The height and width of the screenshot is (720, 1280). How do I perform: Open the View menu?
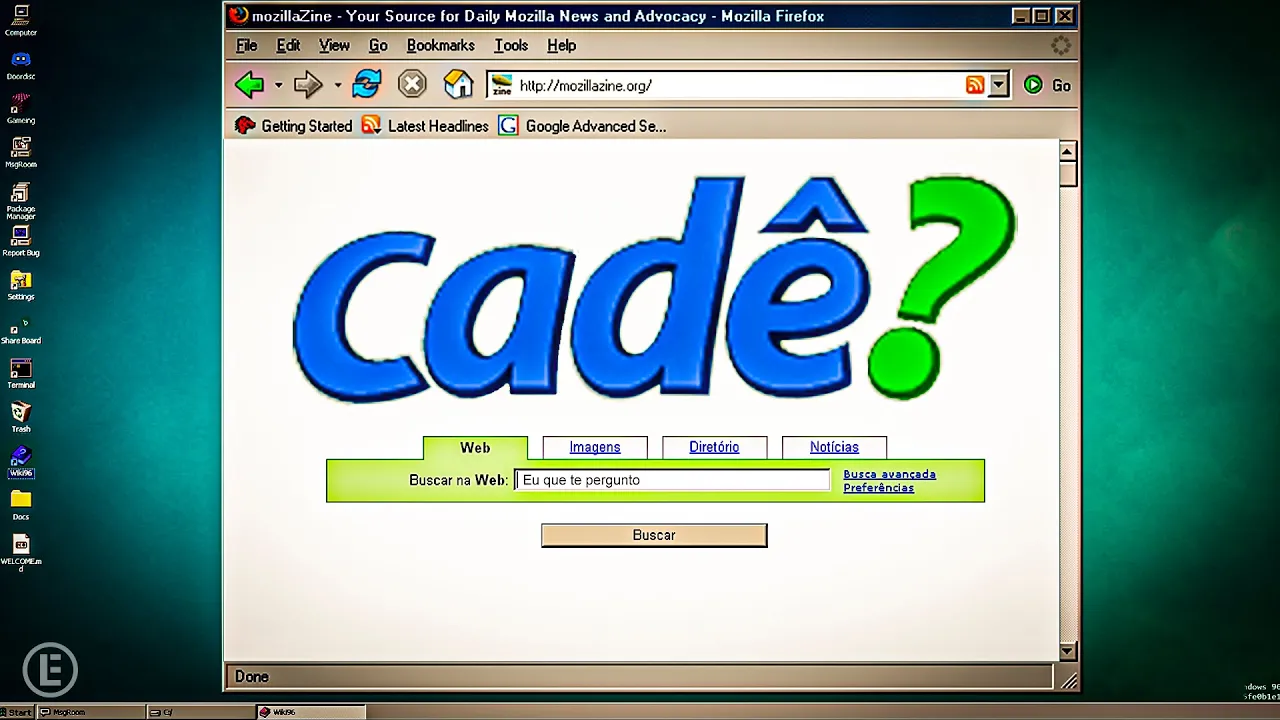[x=334, y=45]
